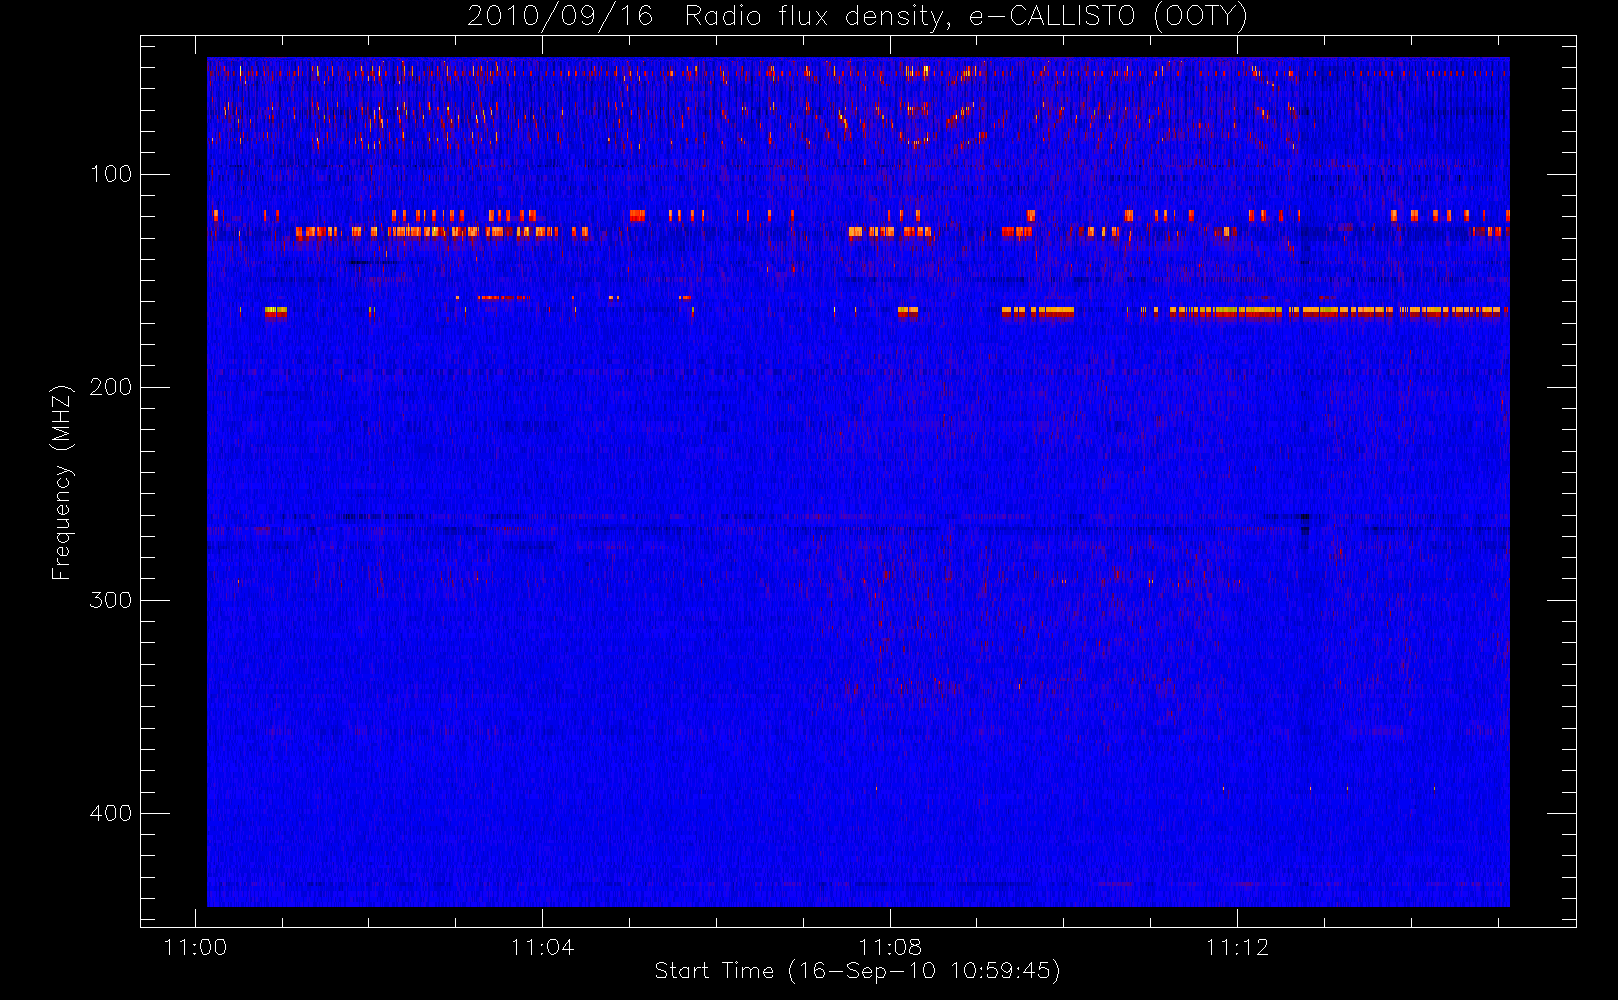1618x1000 pixels.
Task: Click the '11:00' time tick label
Action: pyautogui.click(x=195, y=947)
